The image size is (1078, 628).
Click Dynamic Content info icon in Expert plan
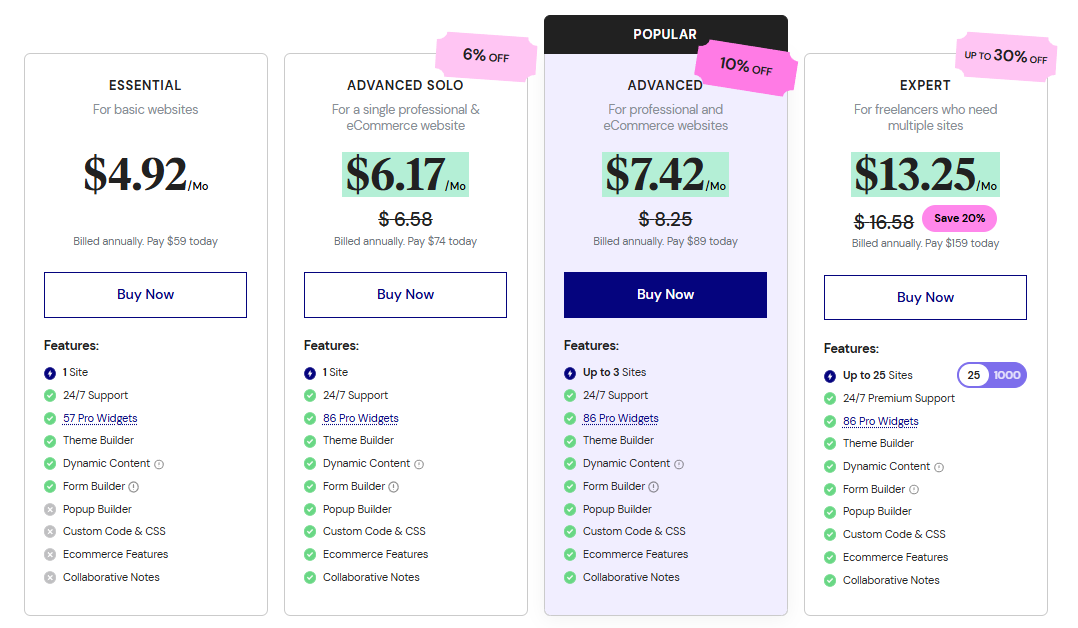[x=939, y=467]
